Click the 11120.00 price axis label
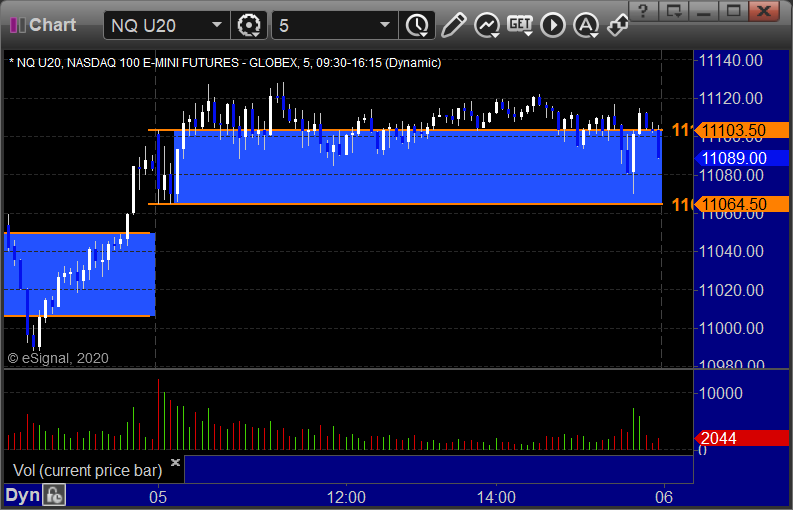Image resolution: width=793 pixels, height=510 pixels. coord(731,98)
